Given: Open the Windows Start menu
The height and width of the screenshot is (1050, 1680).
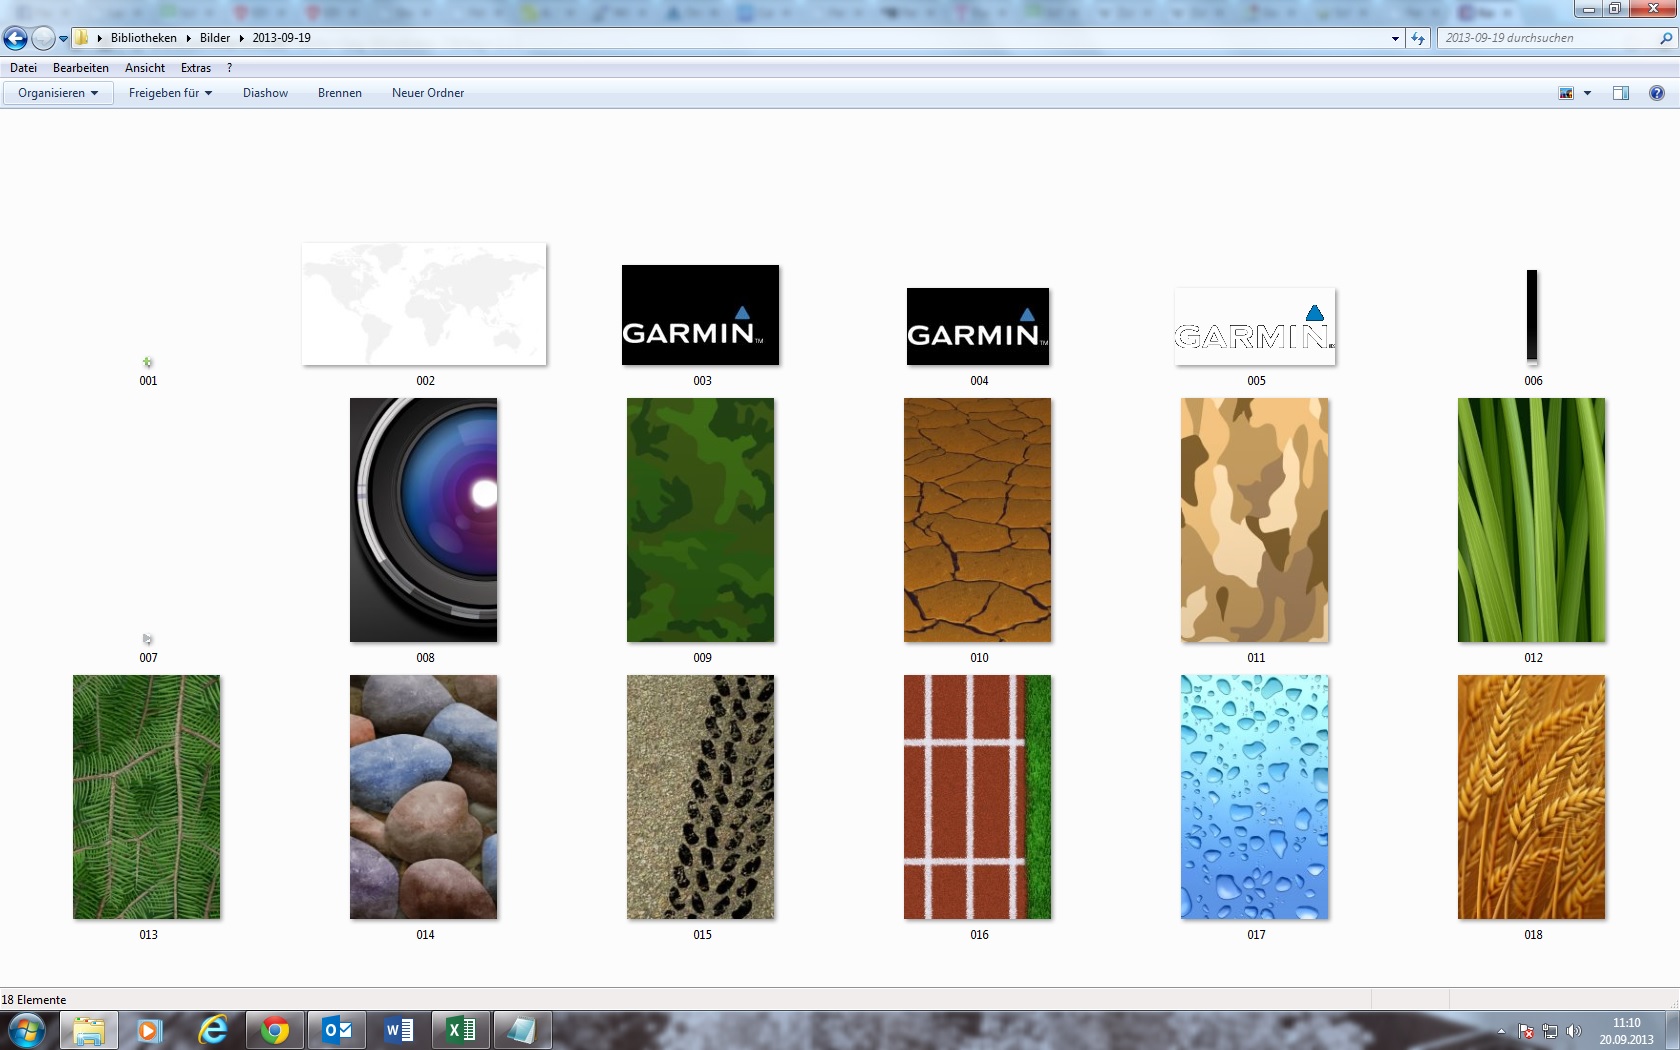Looking at the screenshot, I should pos(26,1030).
